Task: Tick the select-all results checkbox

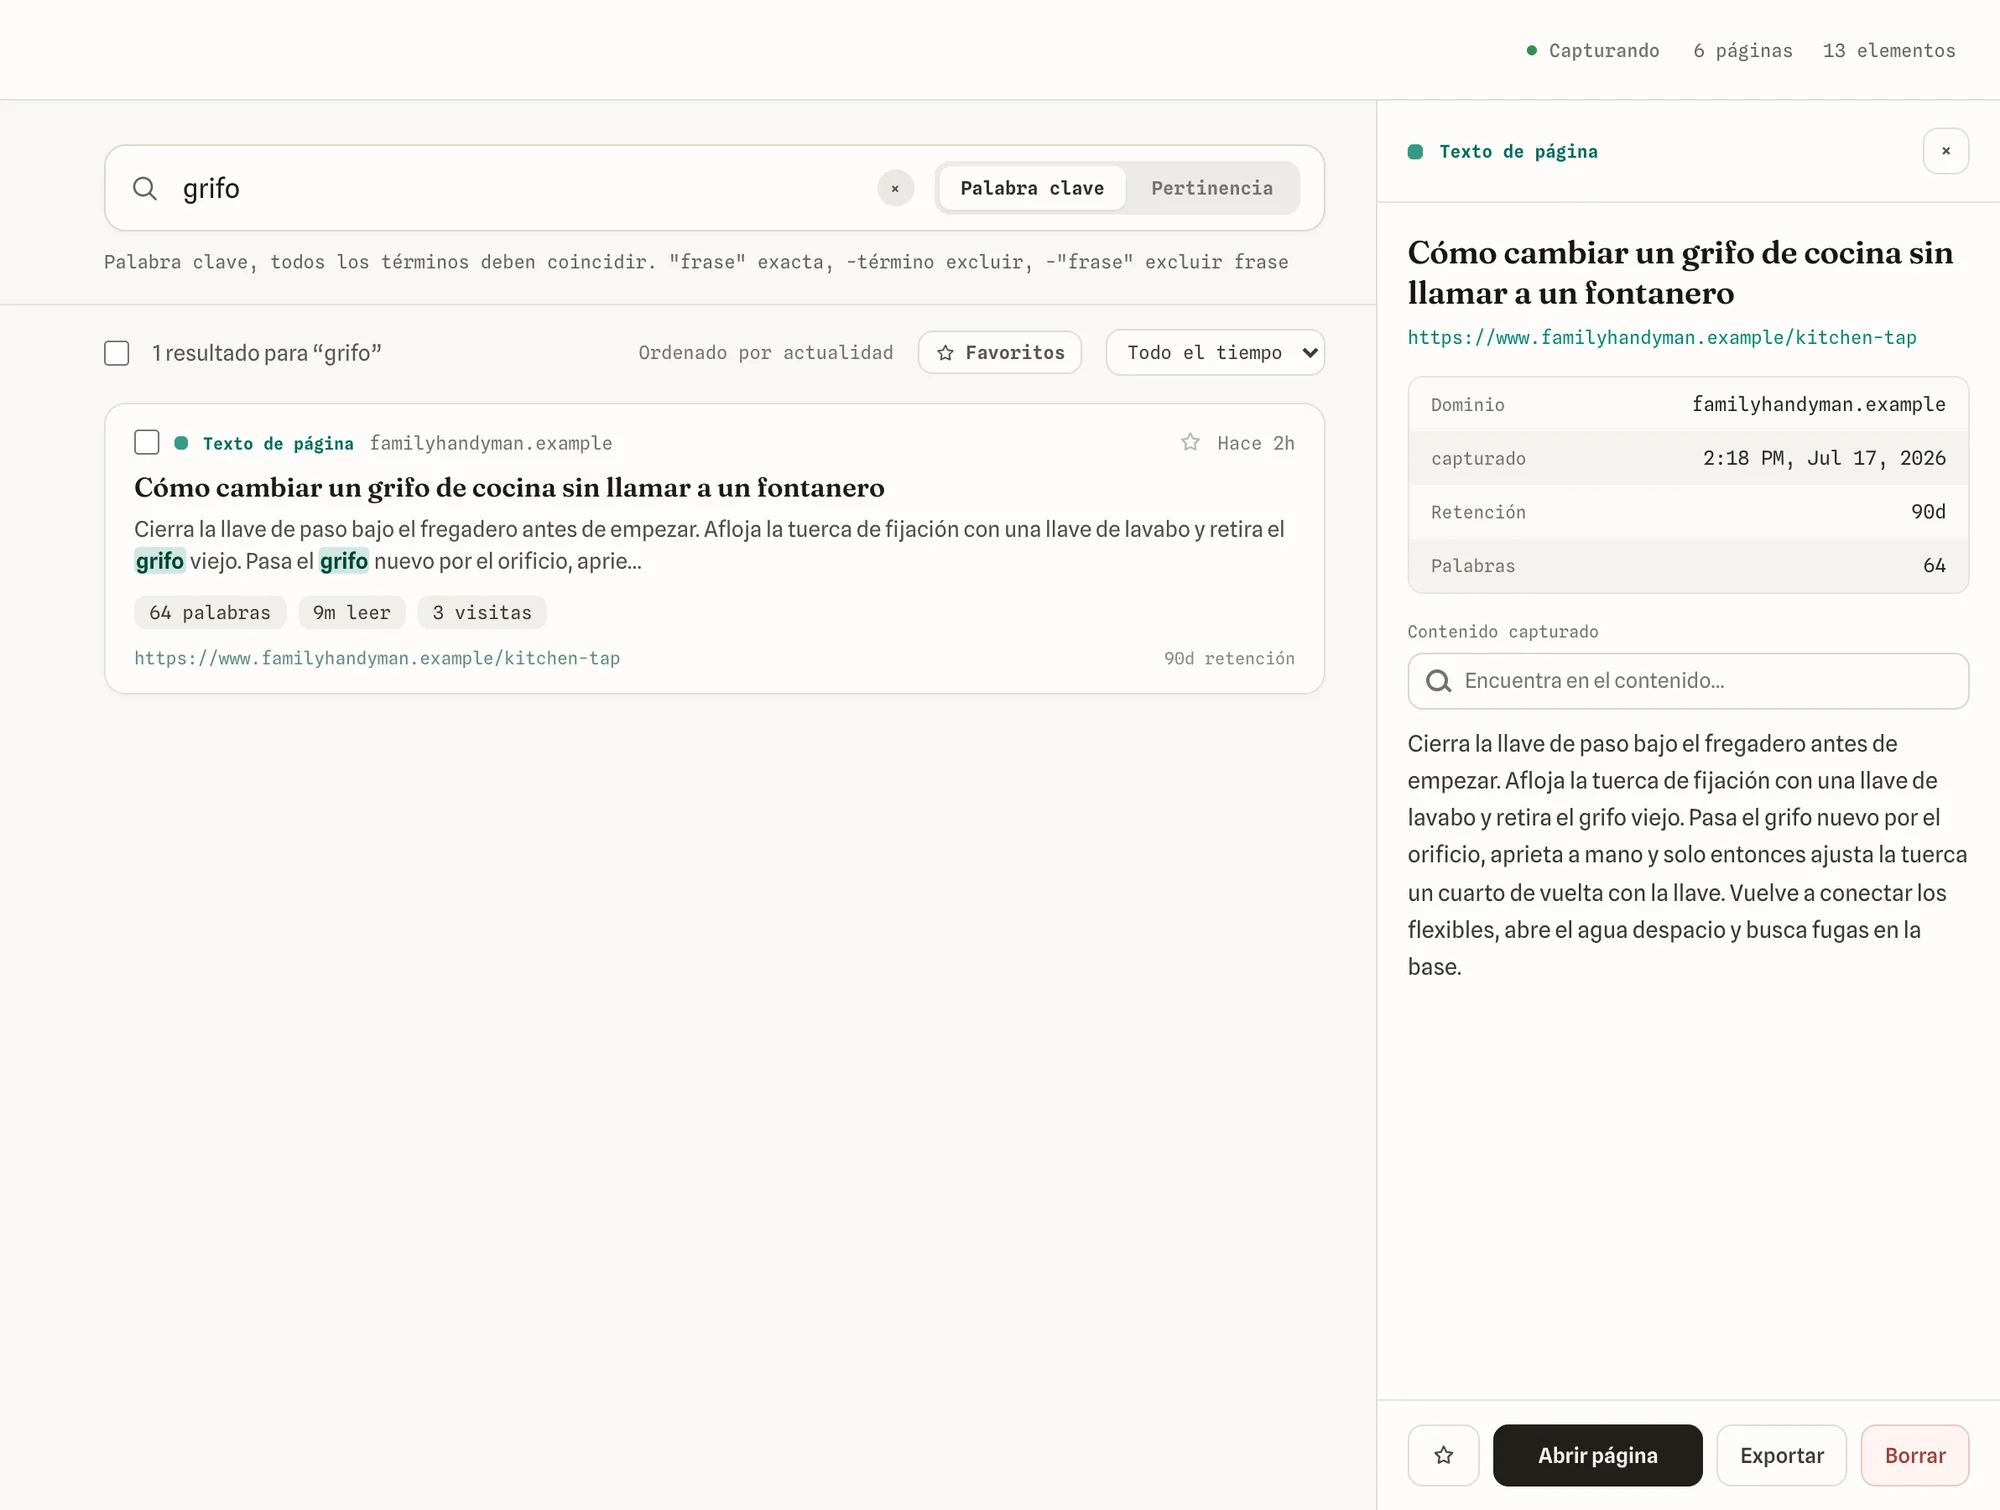Action: [117, 353]
